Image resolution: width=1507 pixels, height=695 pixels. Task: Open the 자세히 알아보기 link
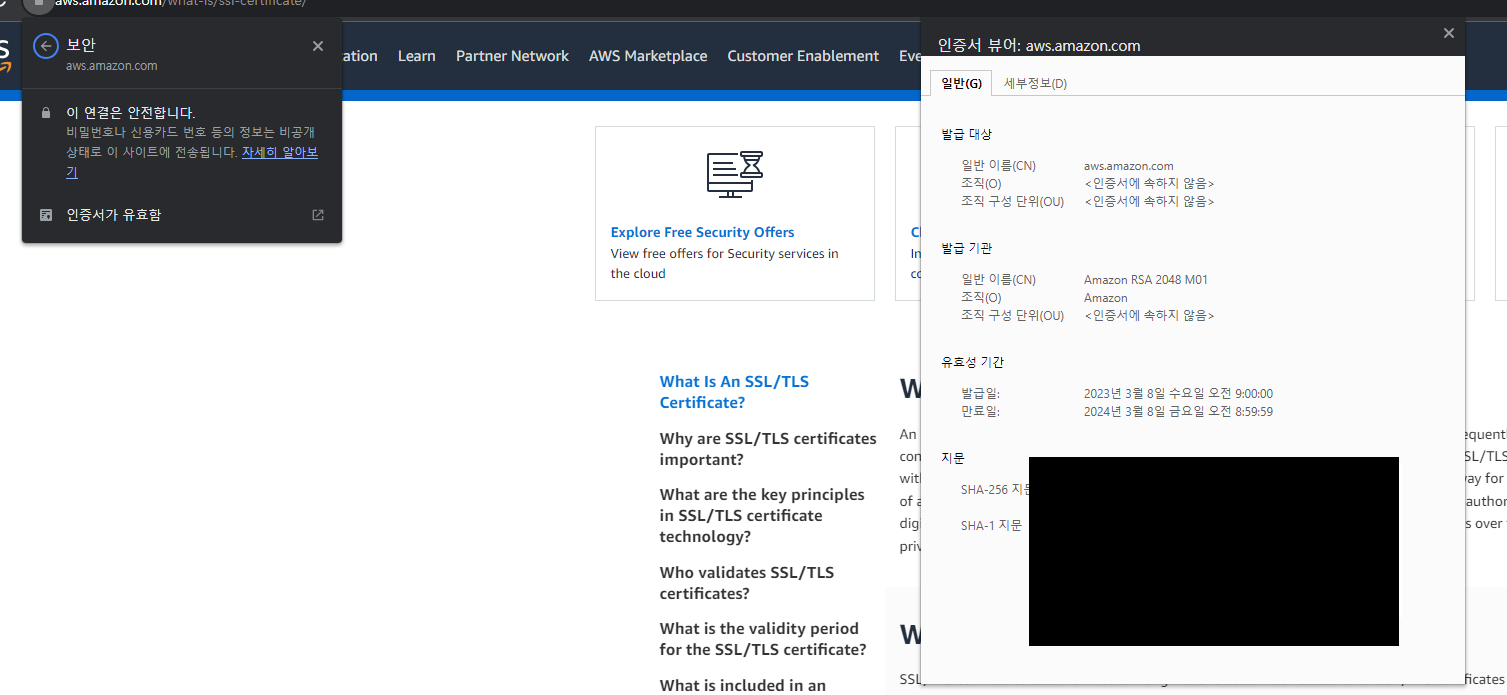pos(280,153)
